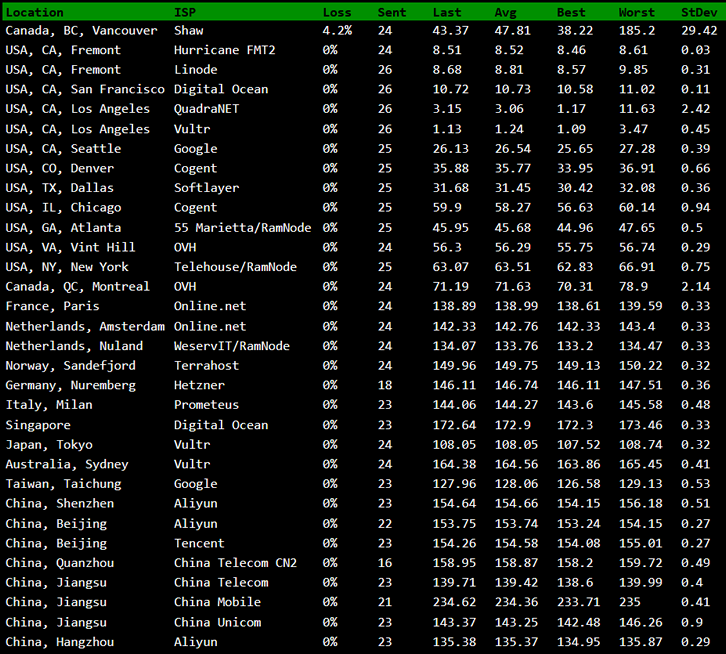Select the China, Shenzhen location
This screenshot has height=654, width=726.
tap(60, 503)
